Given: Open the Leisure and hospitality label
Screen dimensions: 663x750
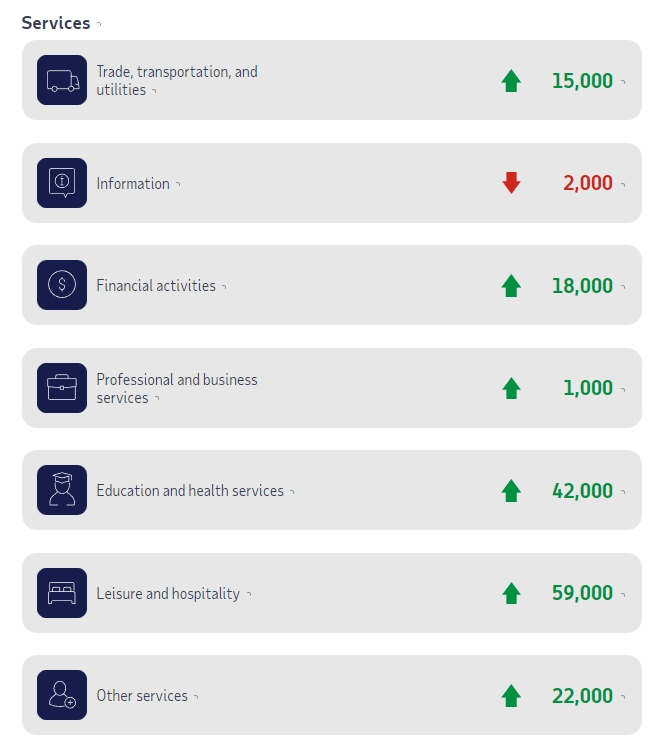Looking at the screenshot, I should (168, 594).
